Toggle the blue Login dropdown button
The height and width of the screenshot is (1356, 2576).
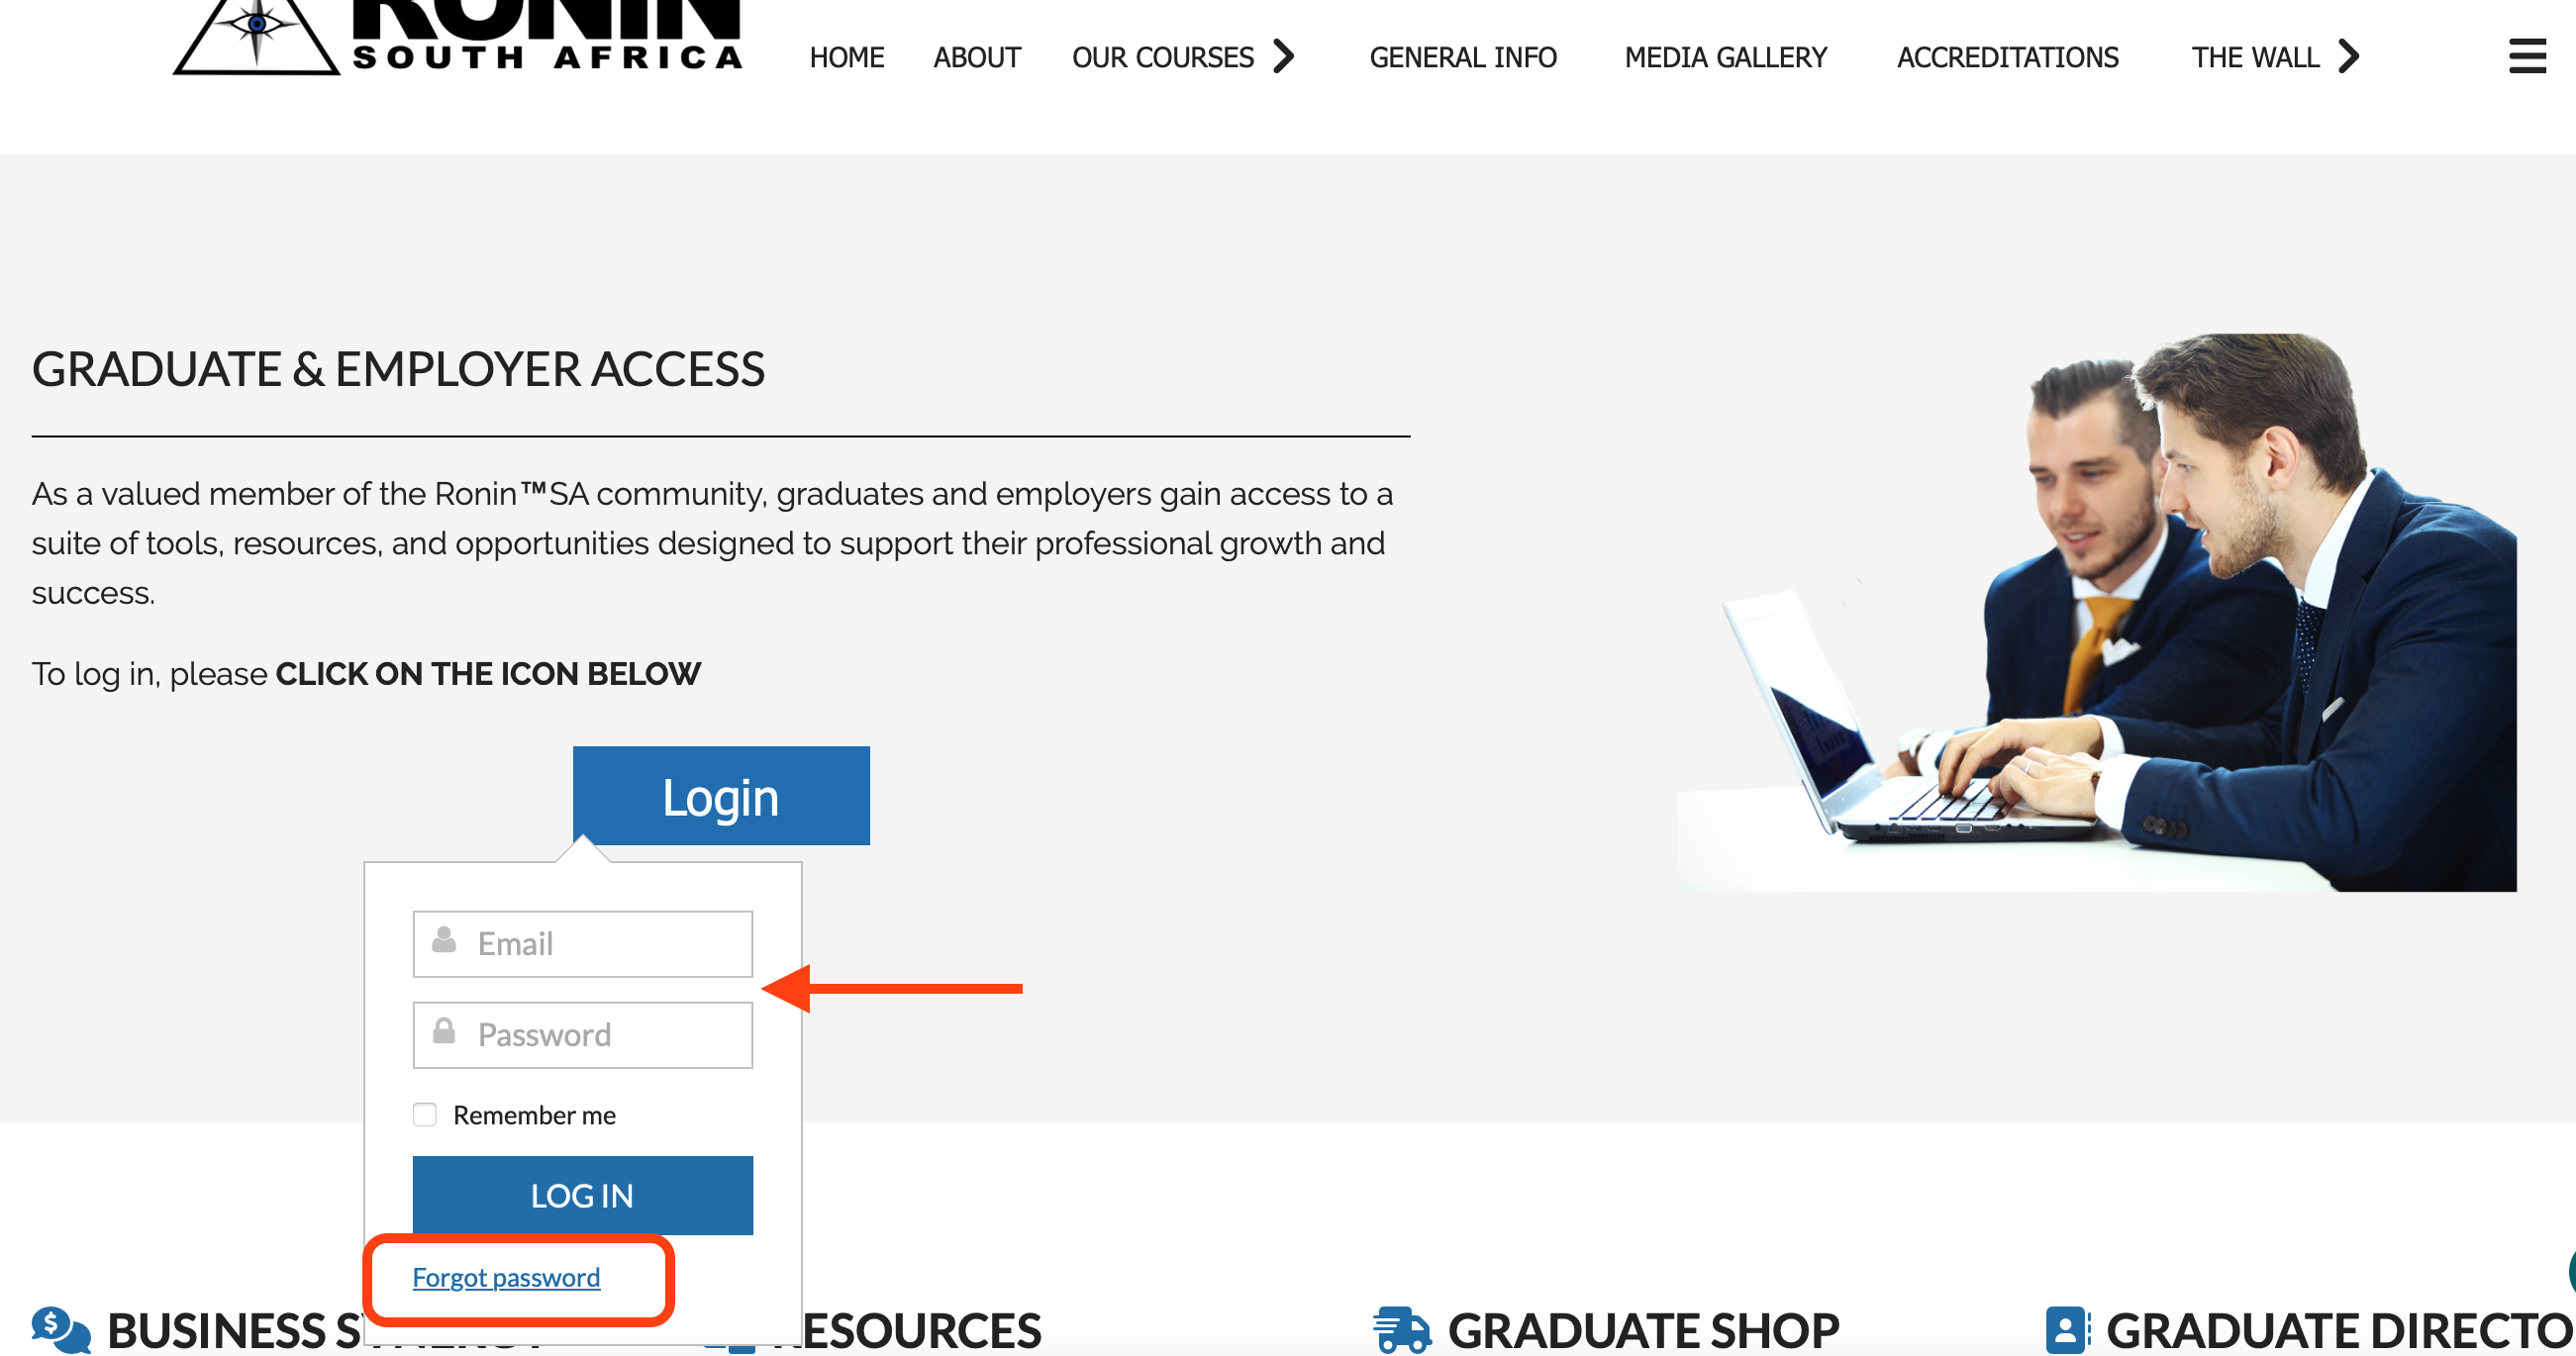point(721,796)
